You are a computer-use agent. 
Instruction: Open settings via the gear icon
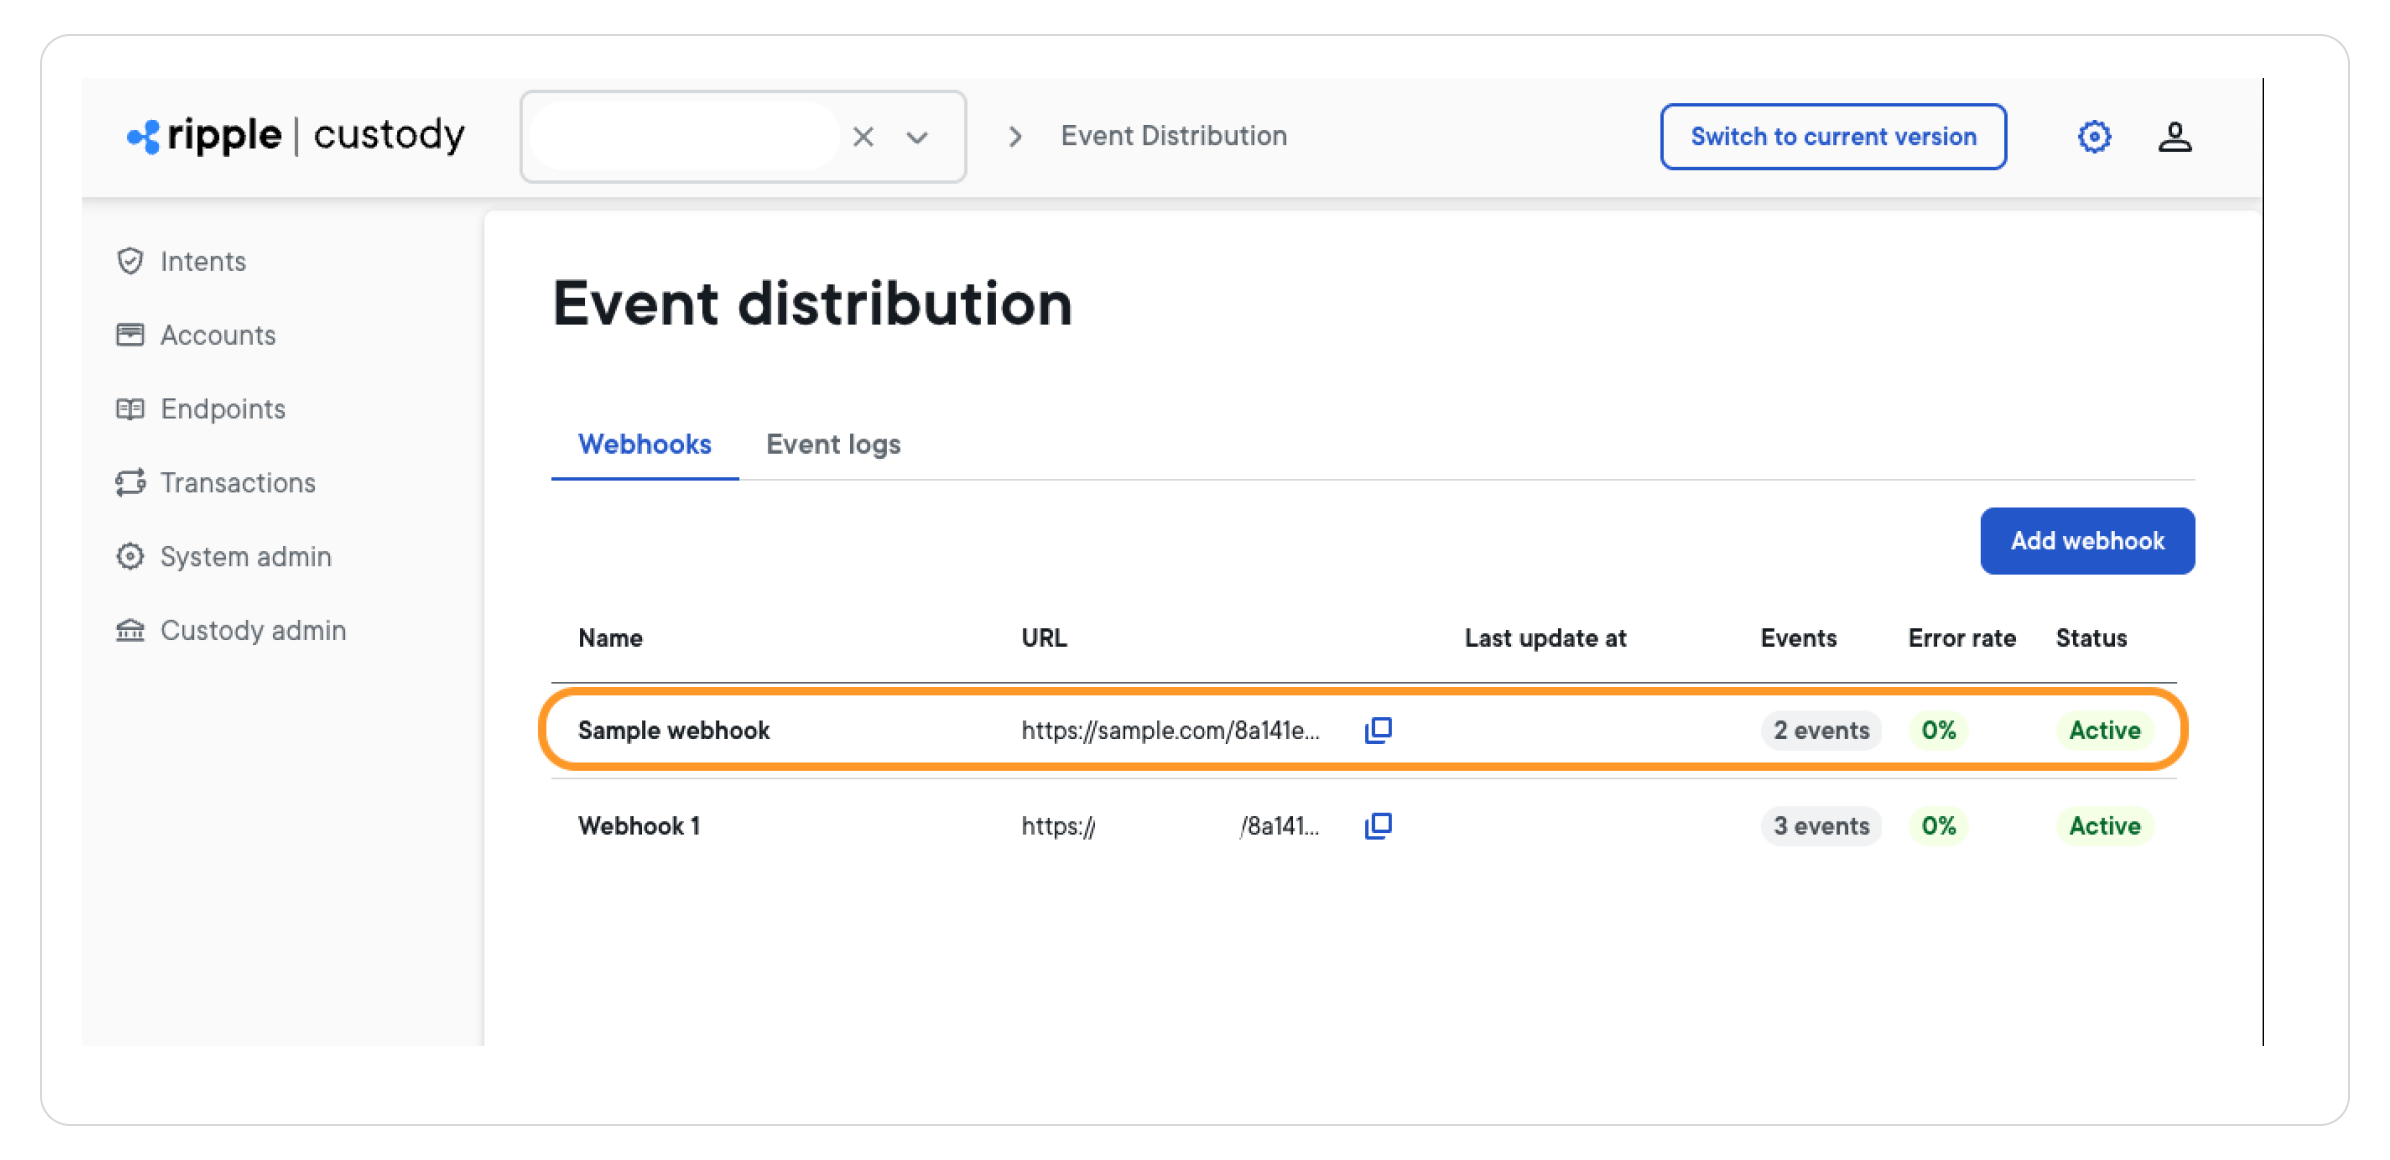point(2094,137)
